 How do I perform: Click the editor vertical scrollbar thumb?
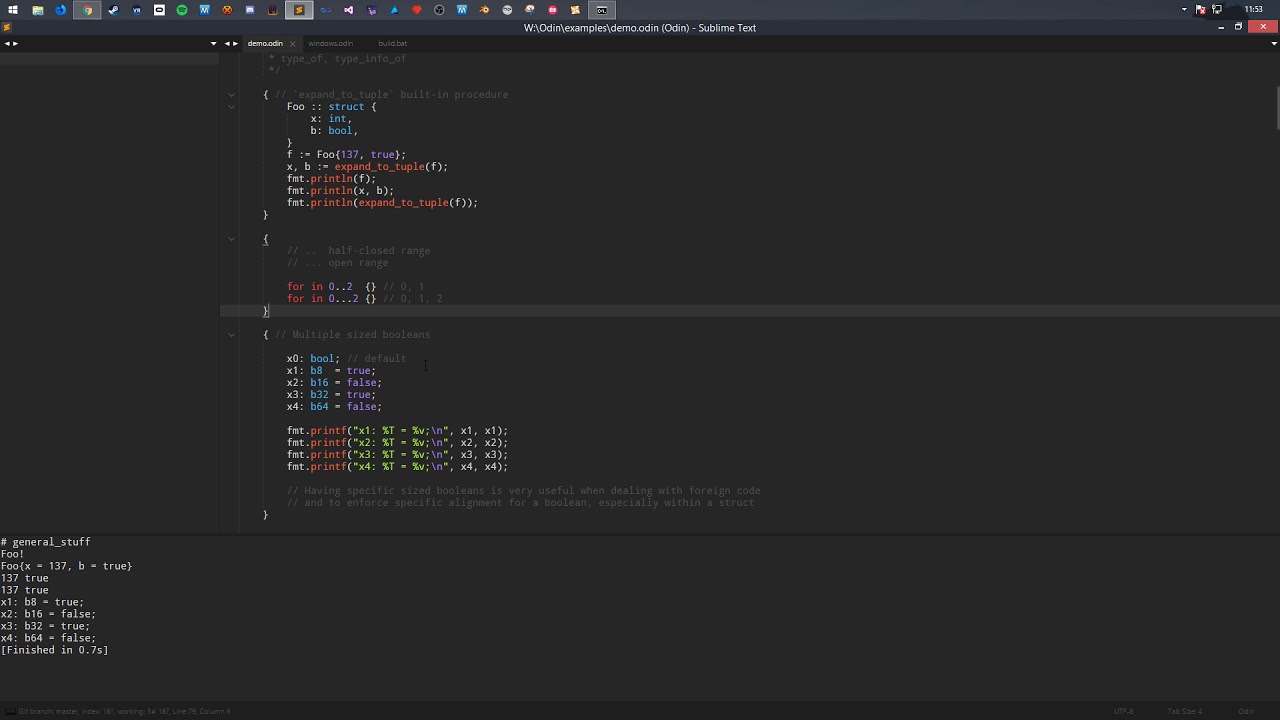1277,109
